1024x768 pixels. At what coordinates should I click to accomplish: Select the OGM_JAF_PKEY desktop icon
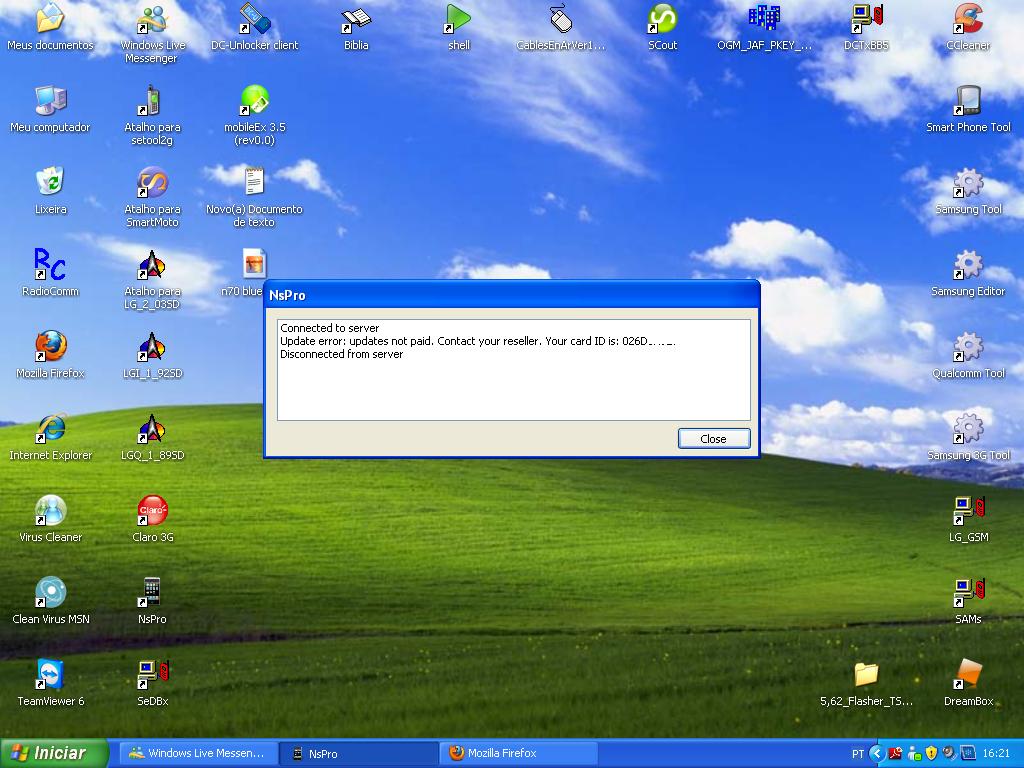pos(764,18)
